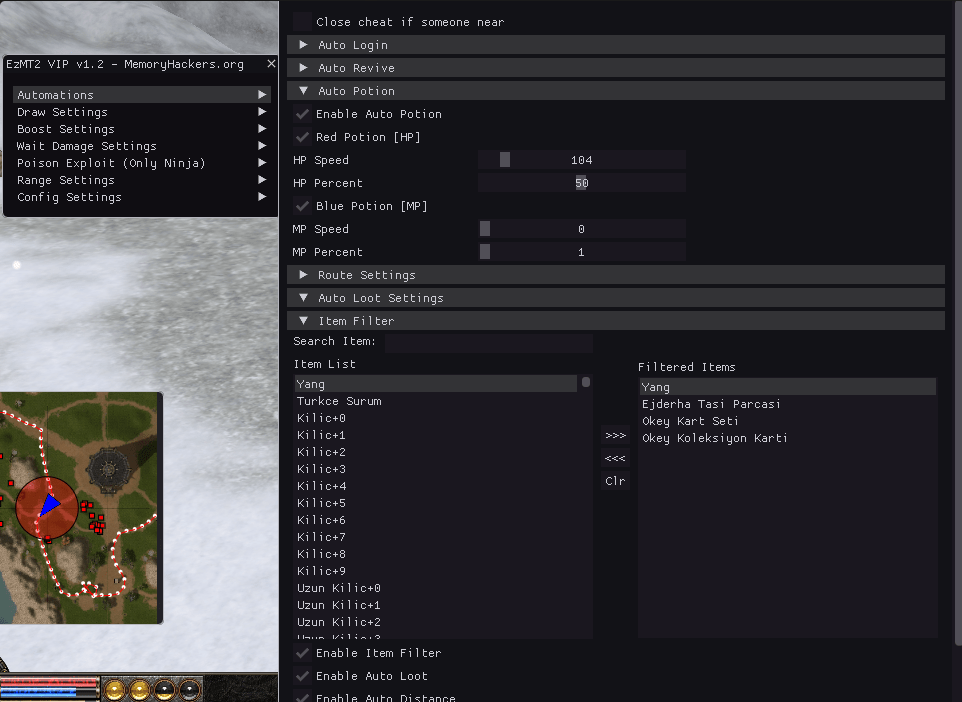The image size is (962, 702).
Task: Open Boost Settings submenu
Action: click(142, 129)
